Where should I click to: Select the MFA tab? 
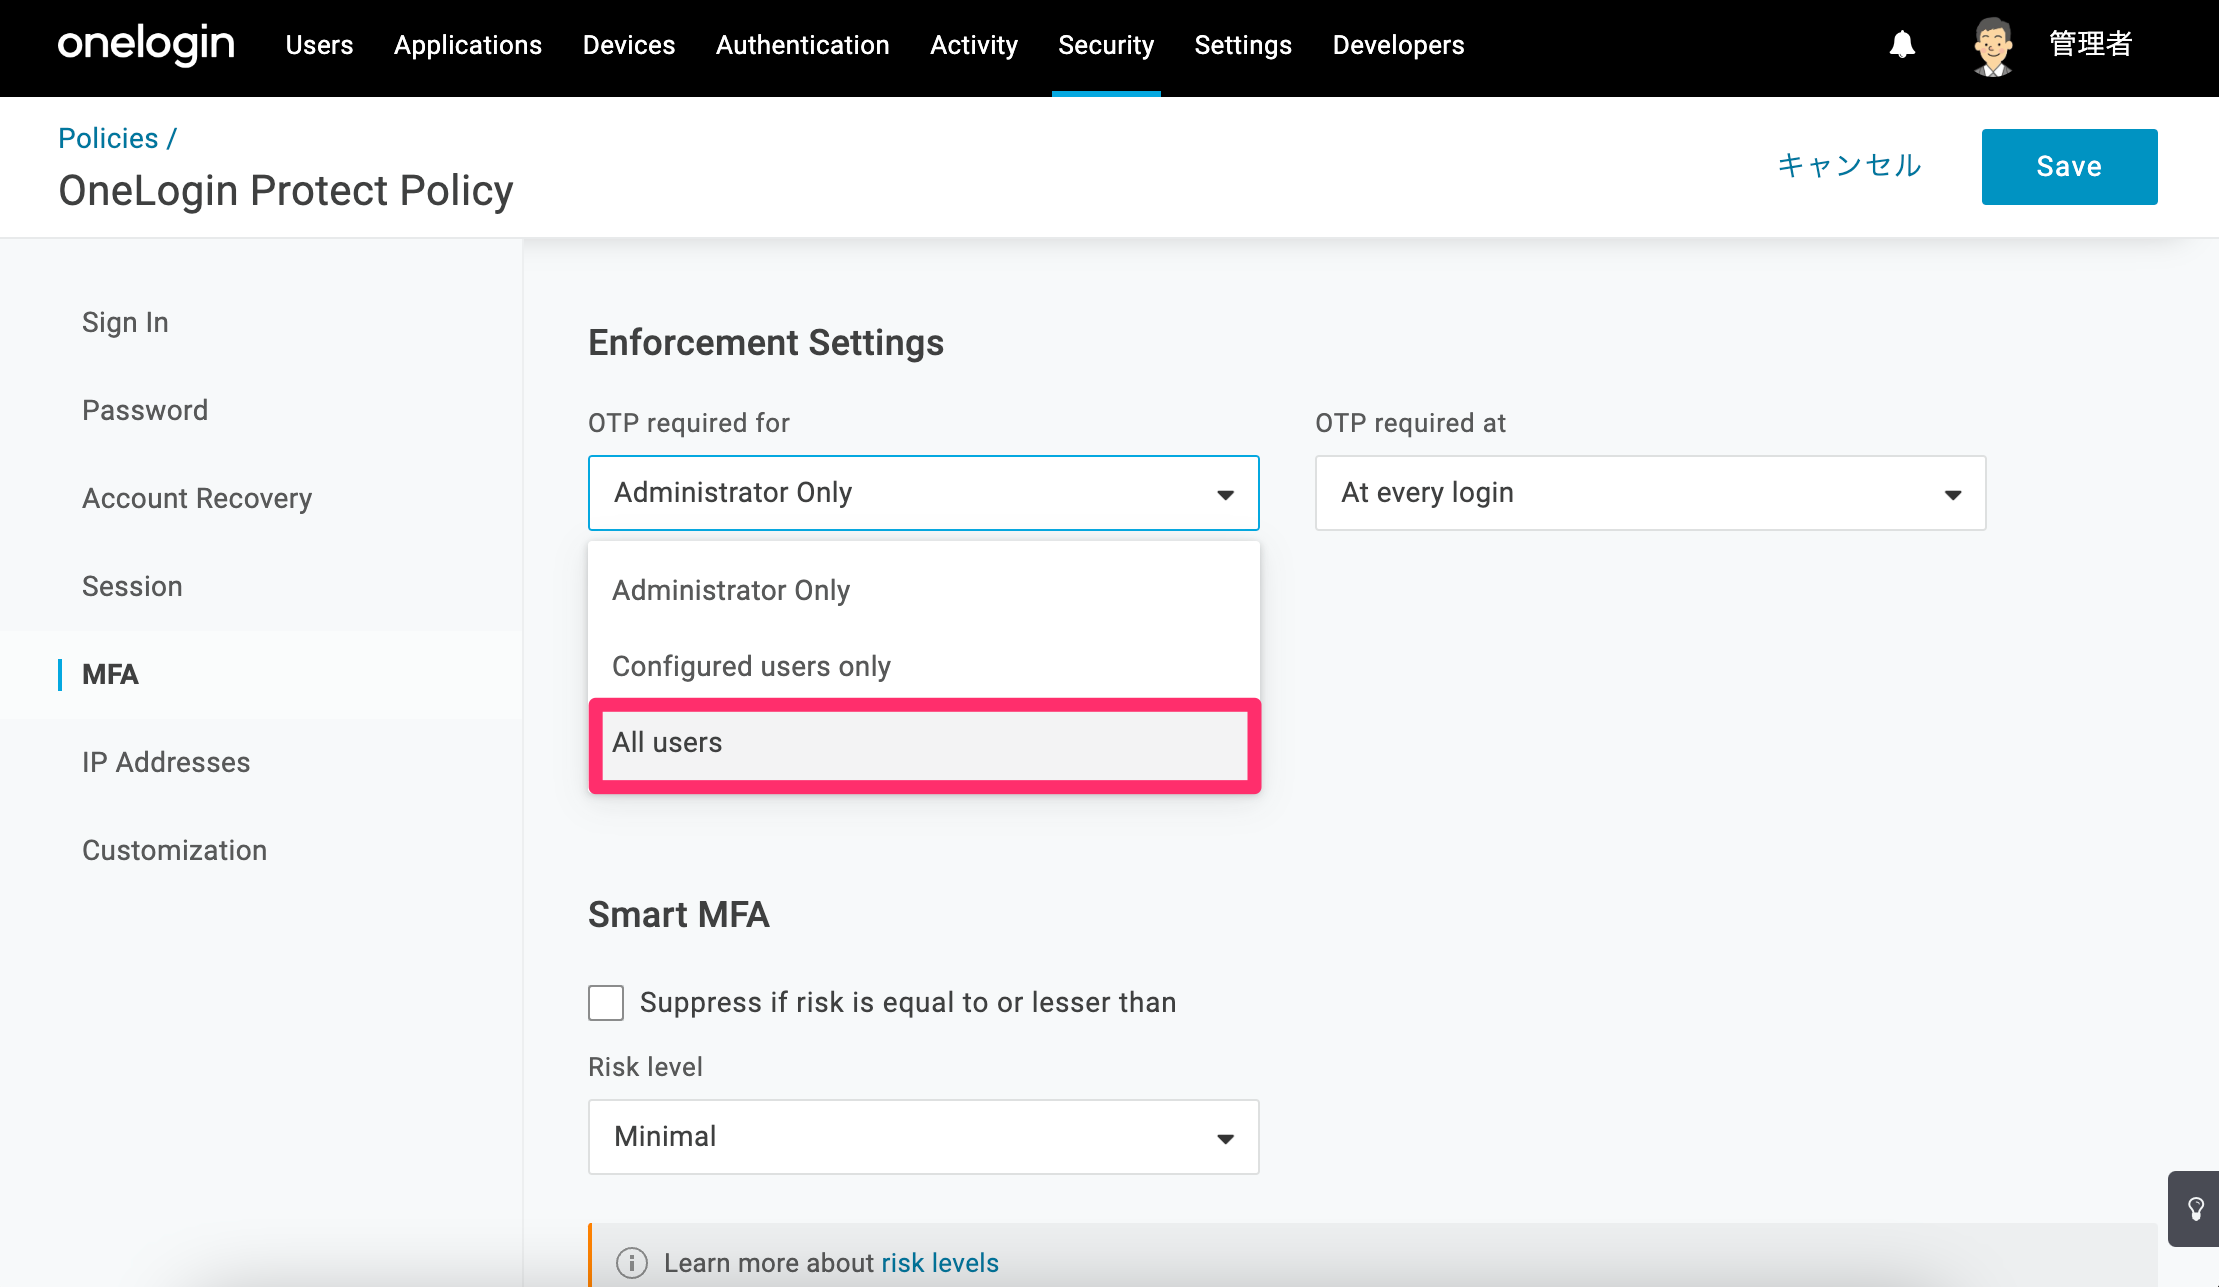pyautogui.click(x=110, y=674)
